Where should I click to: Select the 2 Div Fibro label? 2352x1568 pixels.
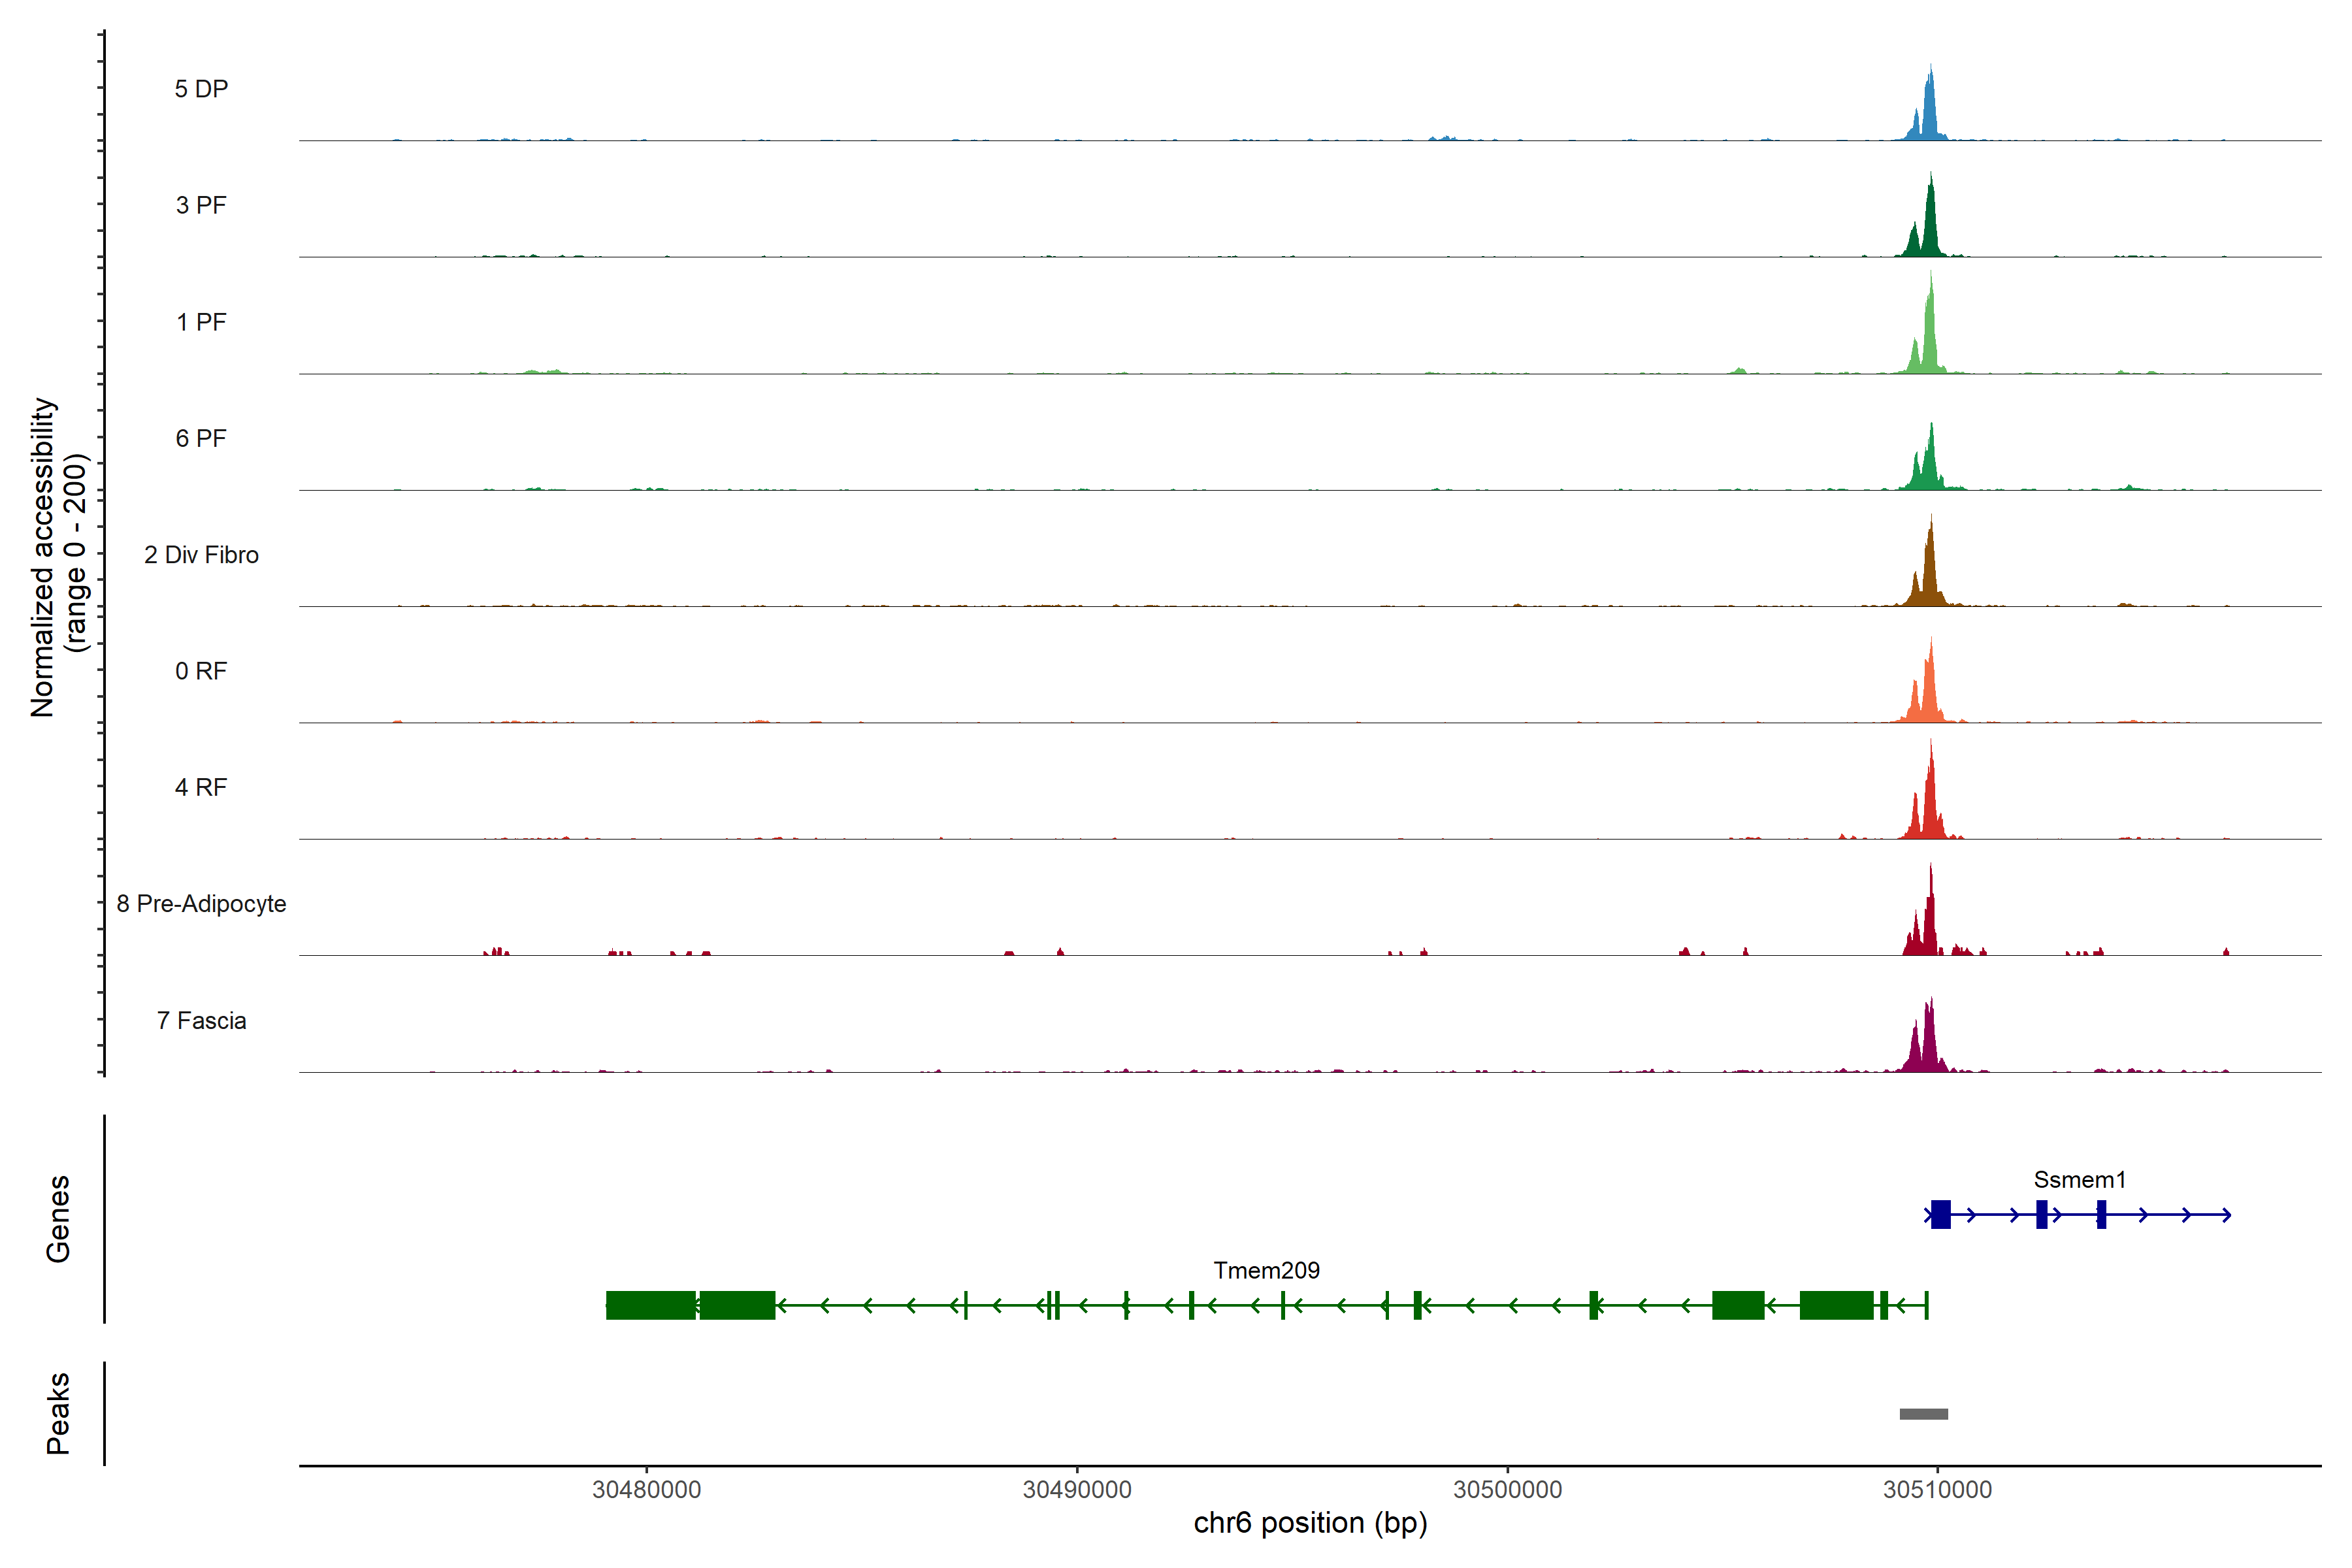coord(201,555)
